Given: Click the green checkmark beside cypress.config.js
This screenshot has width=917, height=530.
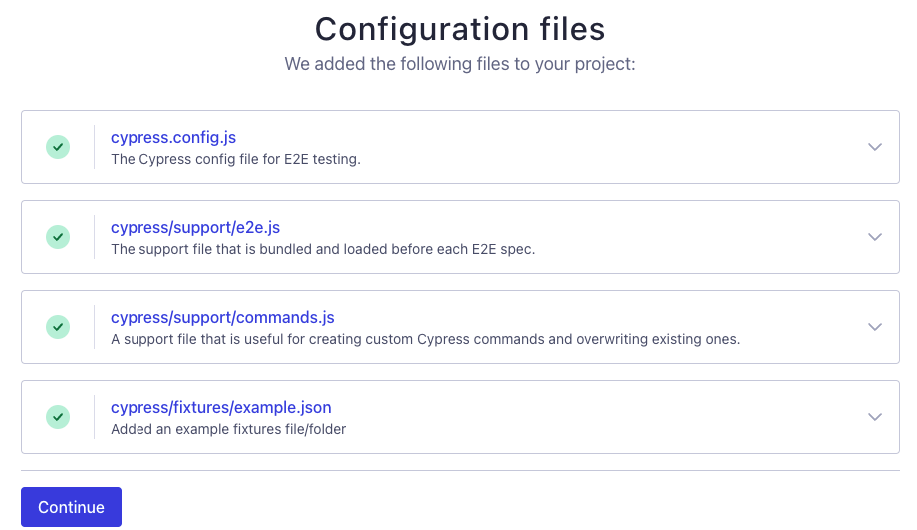Looking at the screenshot, I should coord(58,147).
